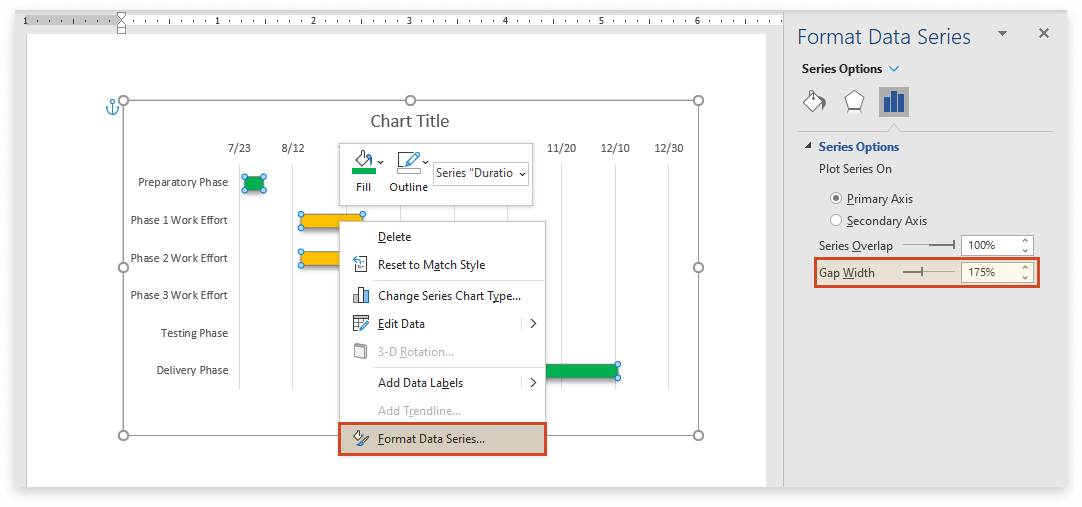1082x507 pixels.
Task: Select the Secondary Axis radio button
Action: click(836, 221)
